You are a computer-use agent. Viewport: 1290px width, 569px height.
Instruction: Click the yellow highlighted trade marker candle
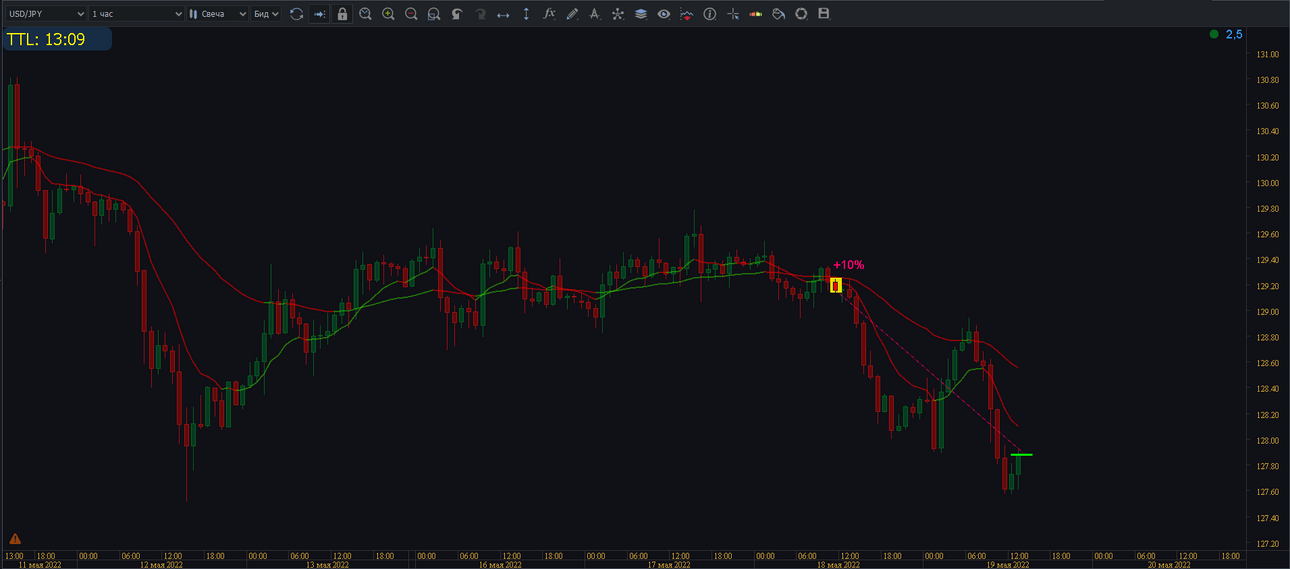[836, 286]
